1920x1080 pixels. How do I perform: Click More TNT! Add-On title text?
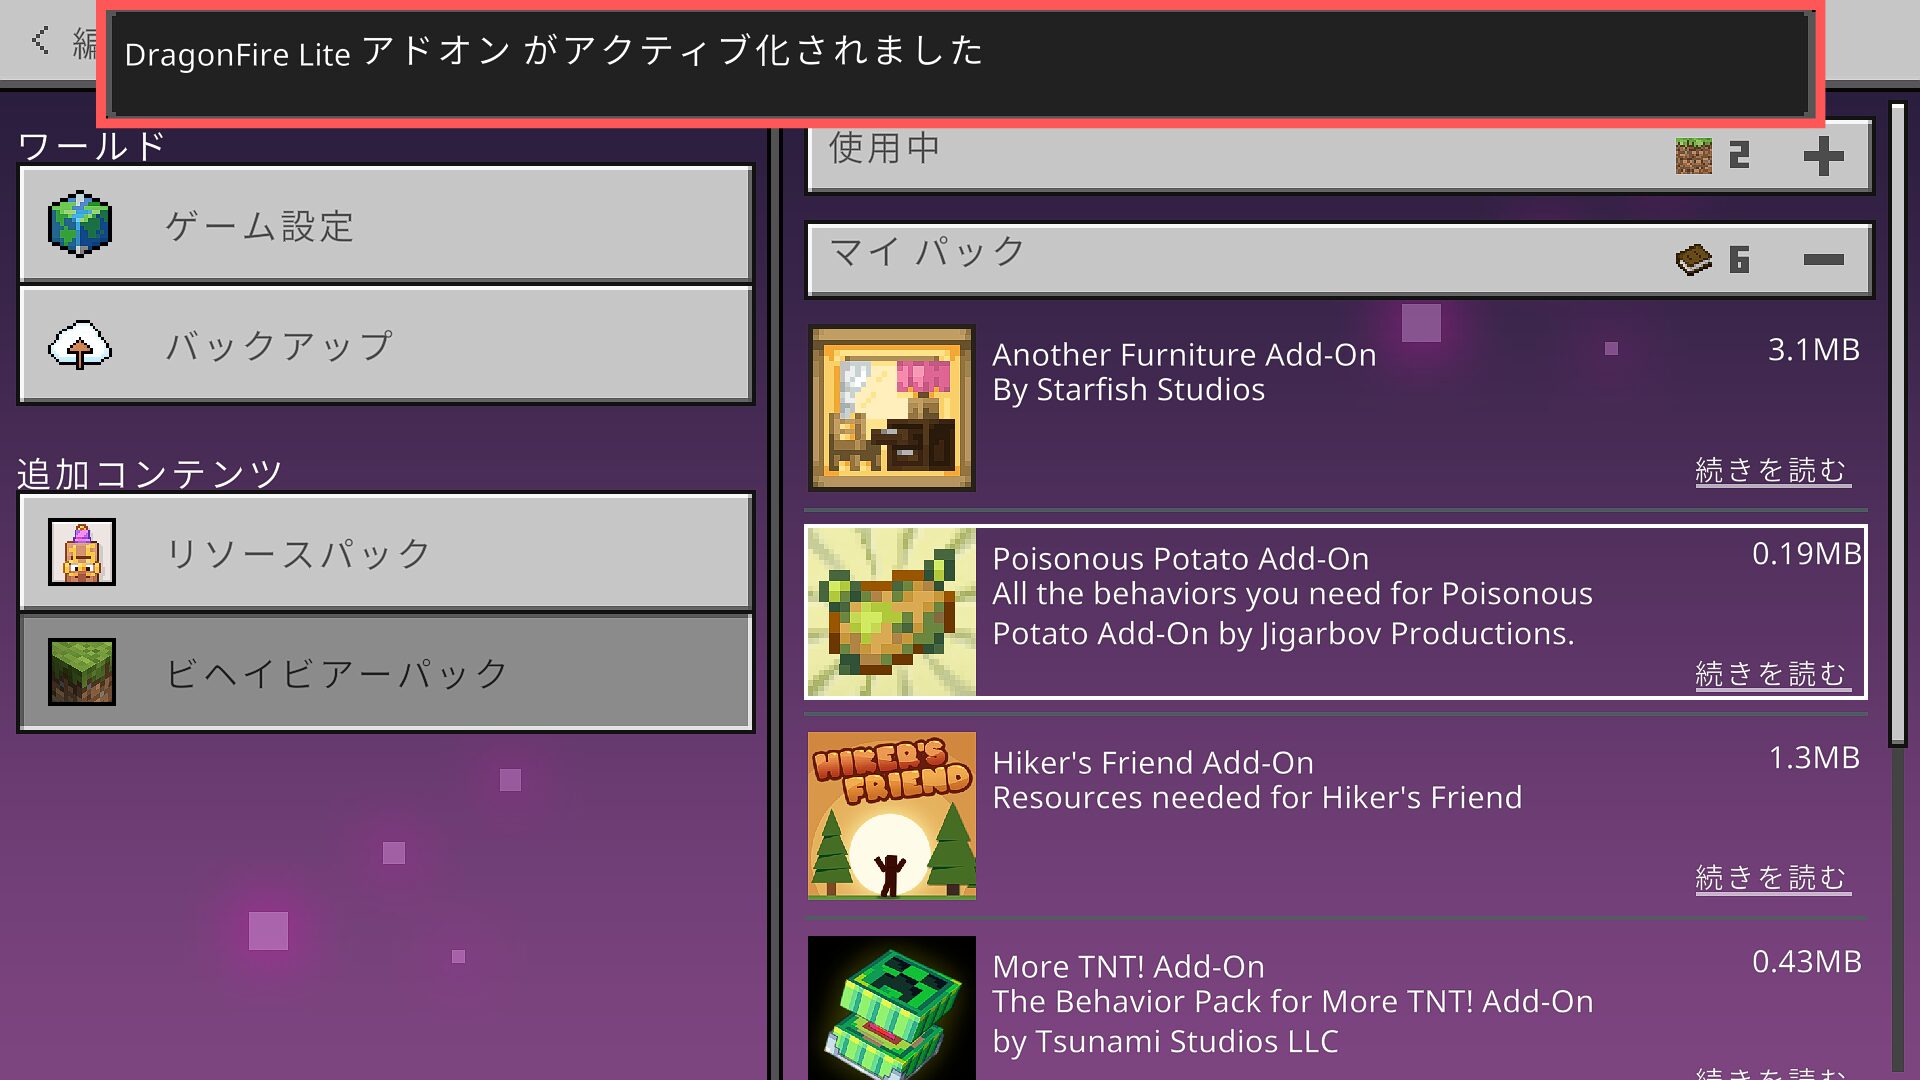click(x=1128, y=967)
